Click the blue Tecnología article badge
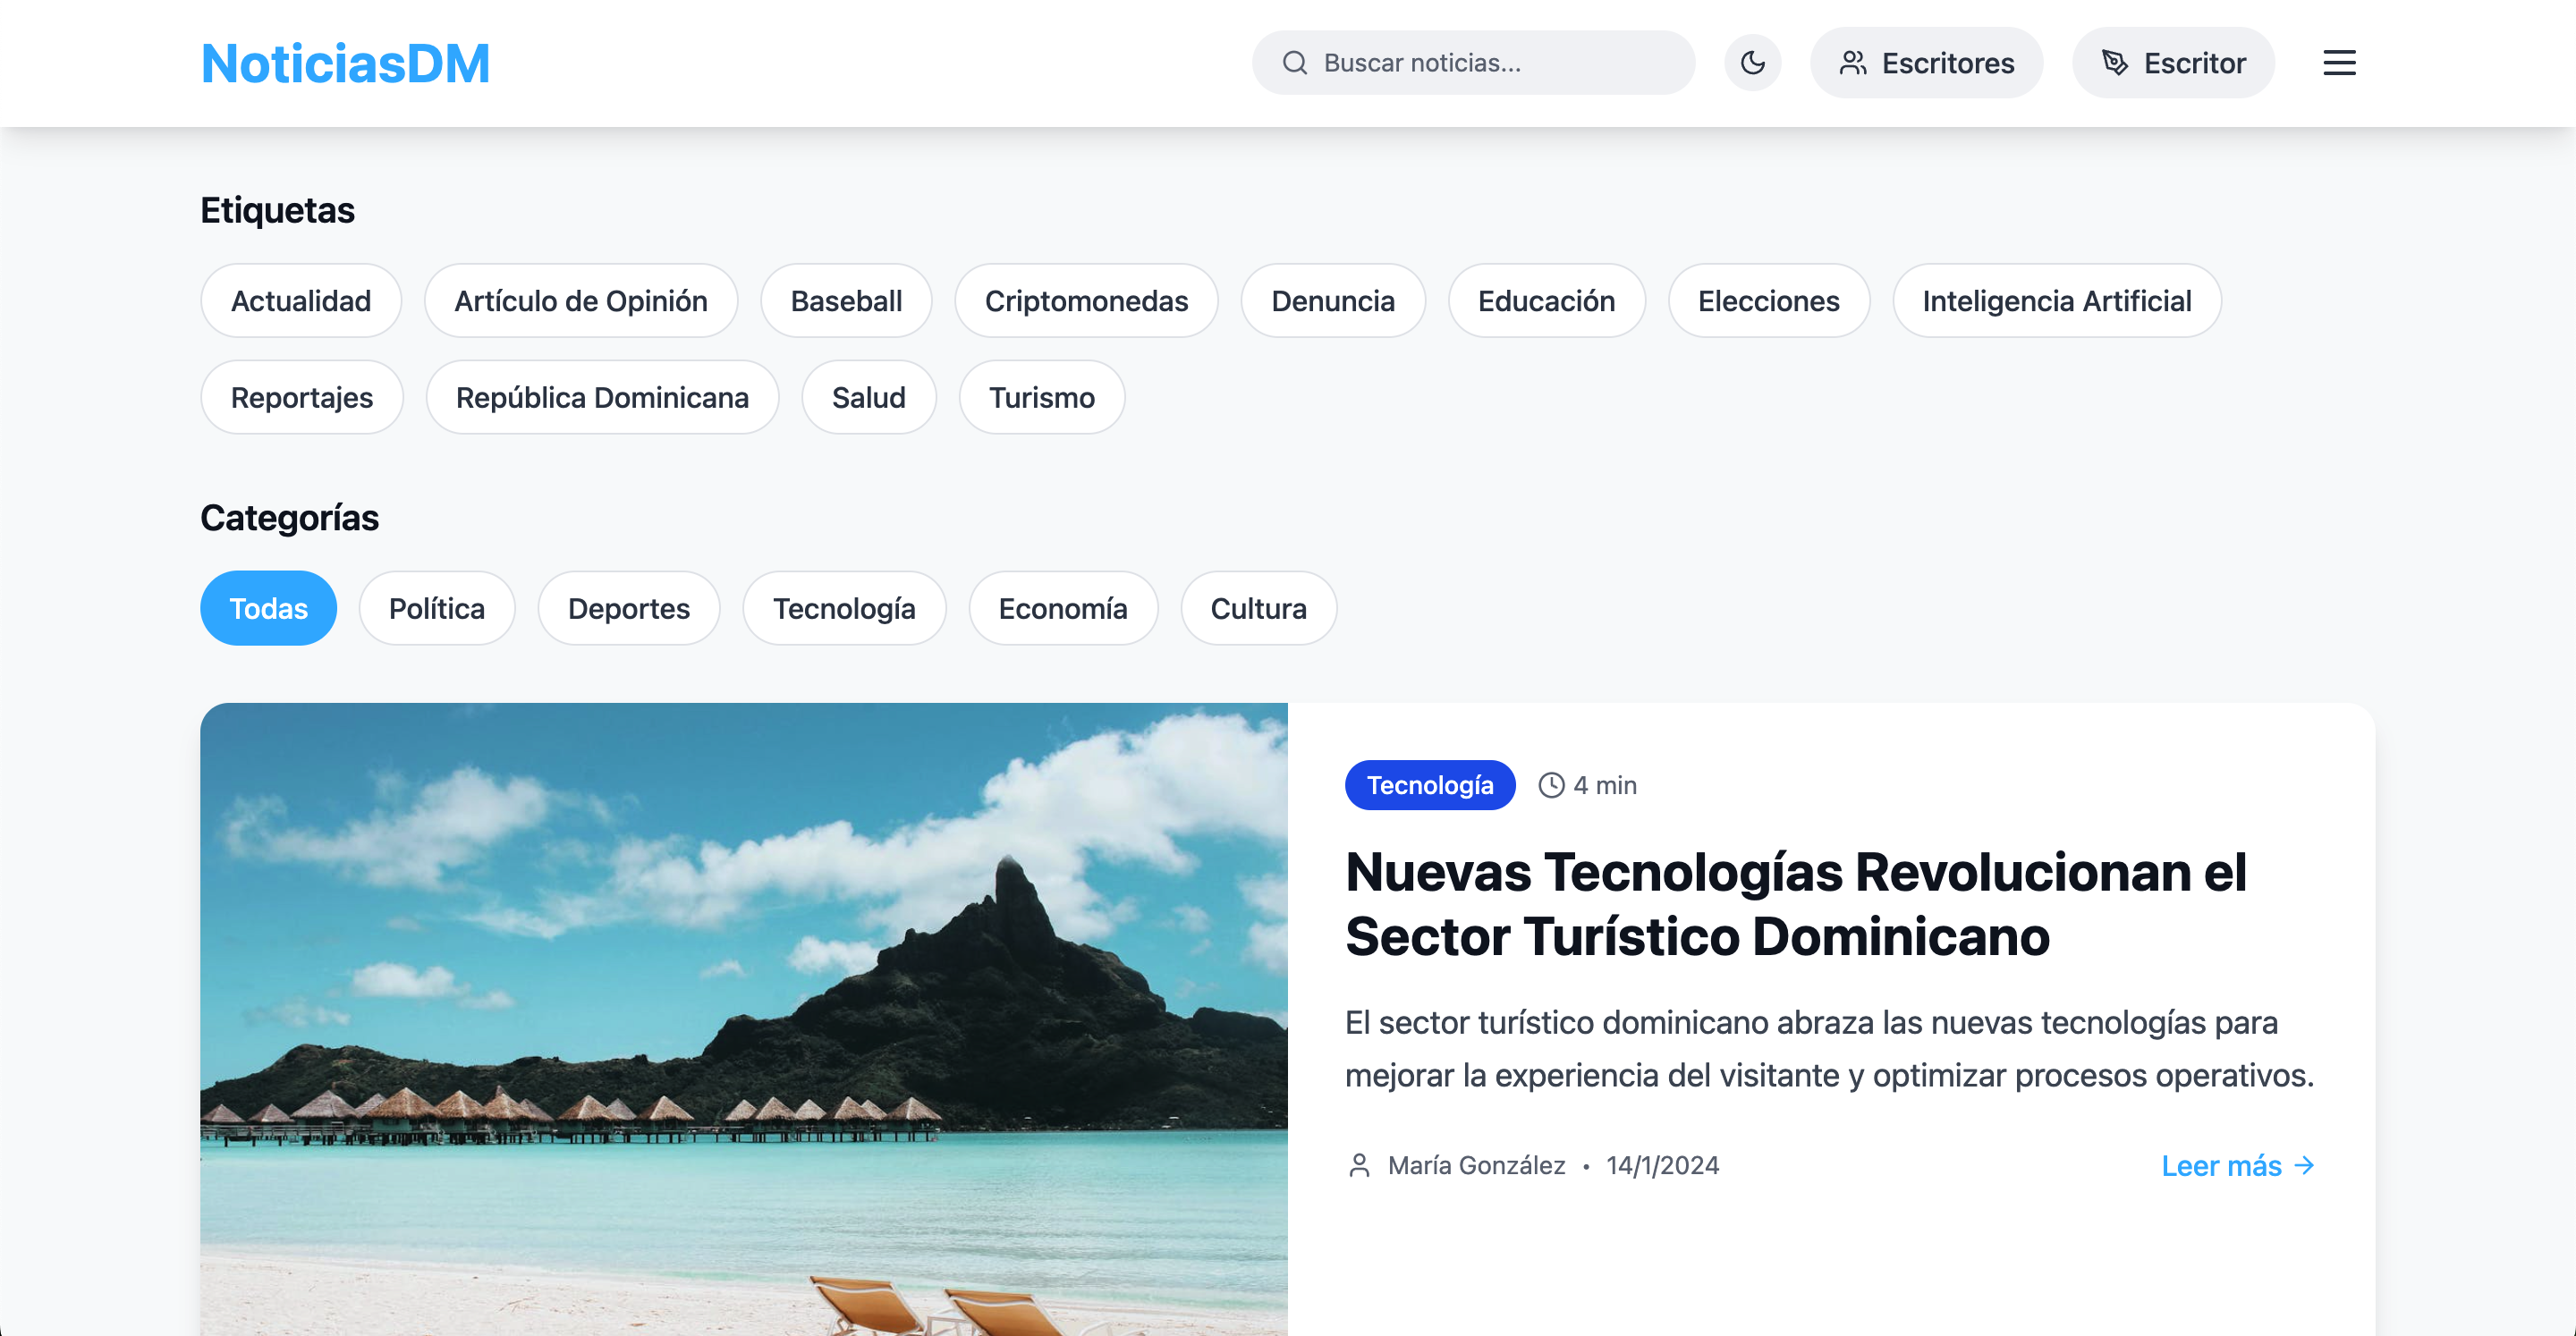The image size is (2576, 1336). pos(1429,785)
